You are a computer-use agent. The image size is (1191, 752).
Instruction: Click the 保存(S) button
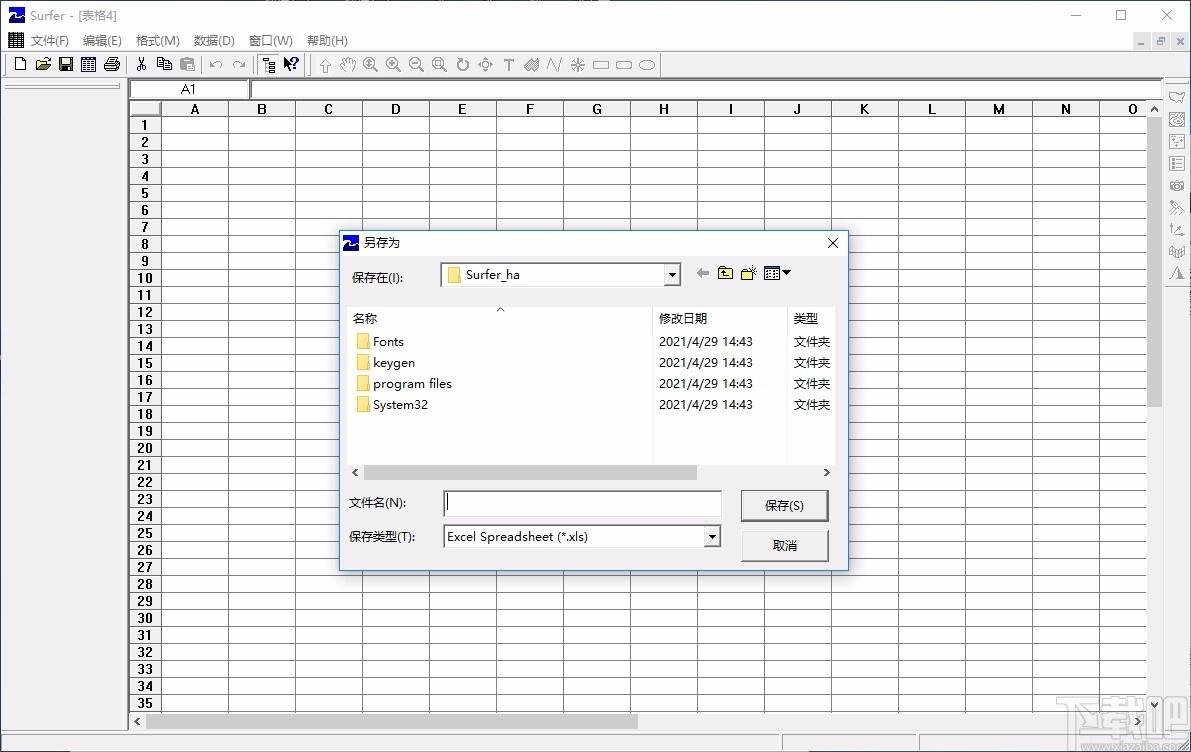(x=785, y=505)
